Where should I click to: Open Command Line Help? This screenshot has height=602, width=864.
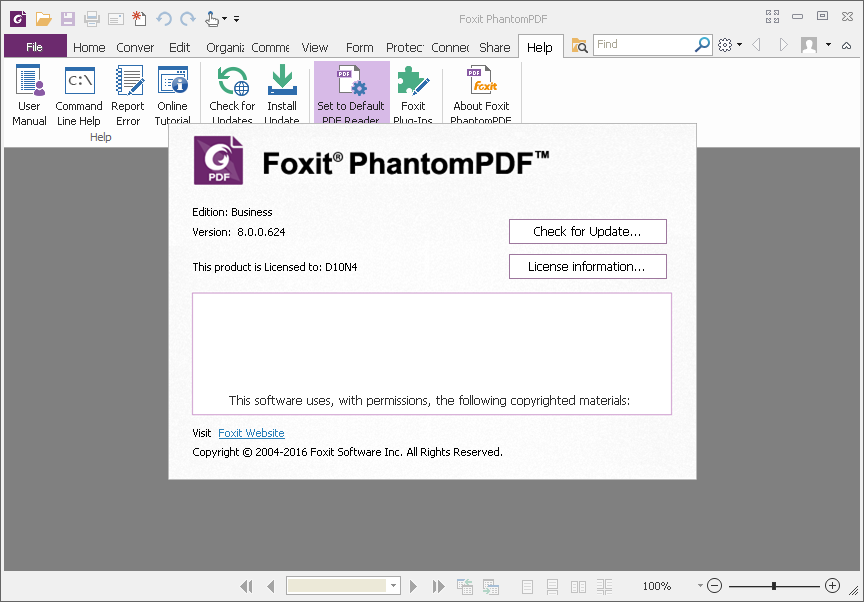[79, 95]
